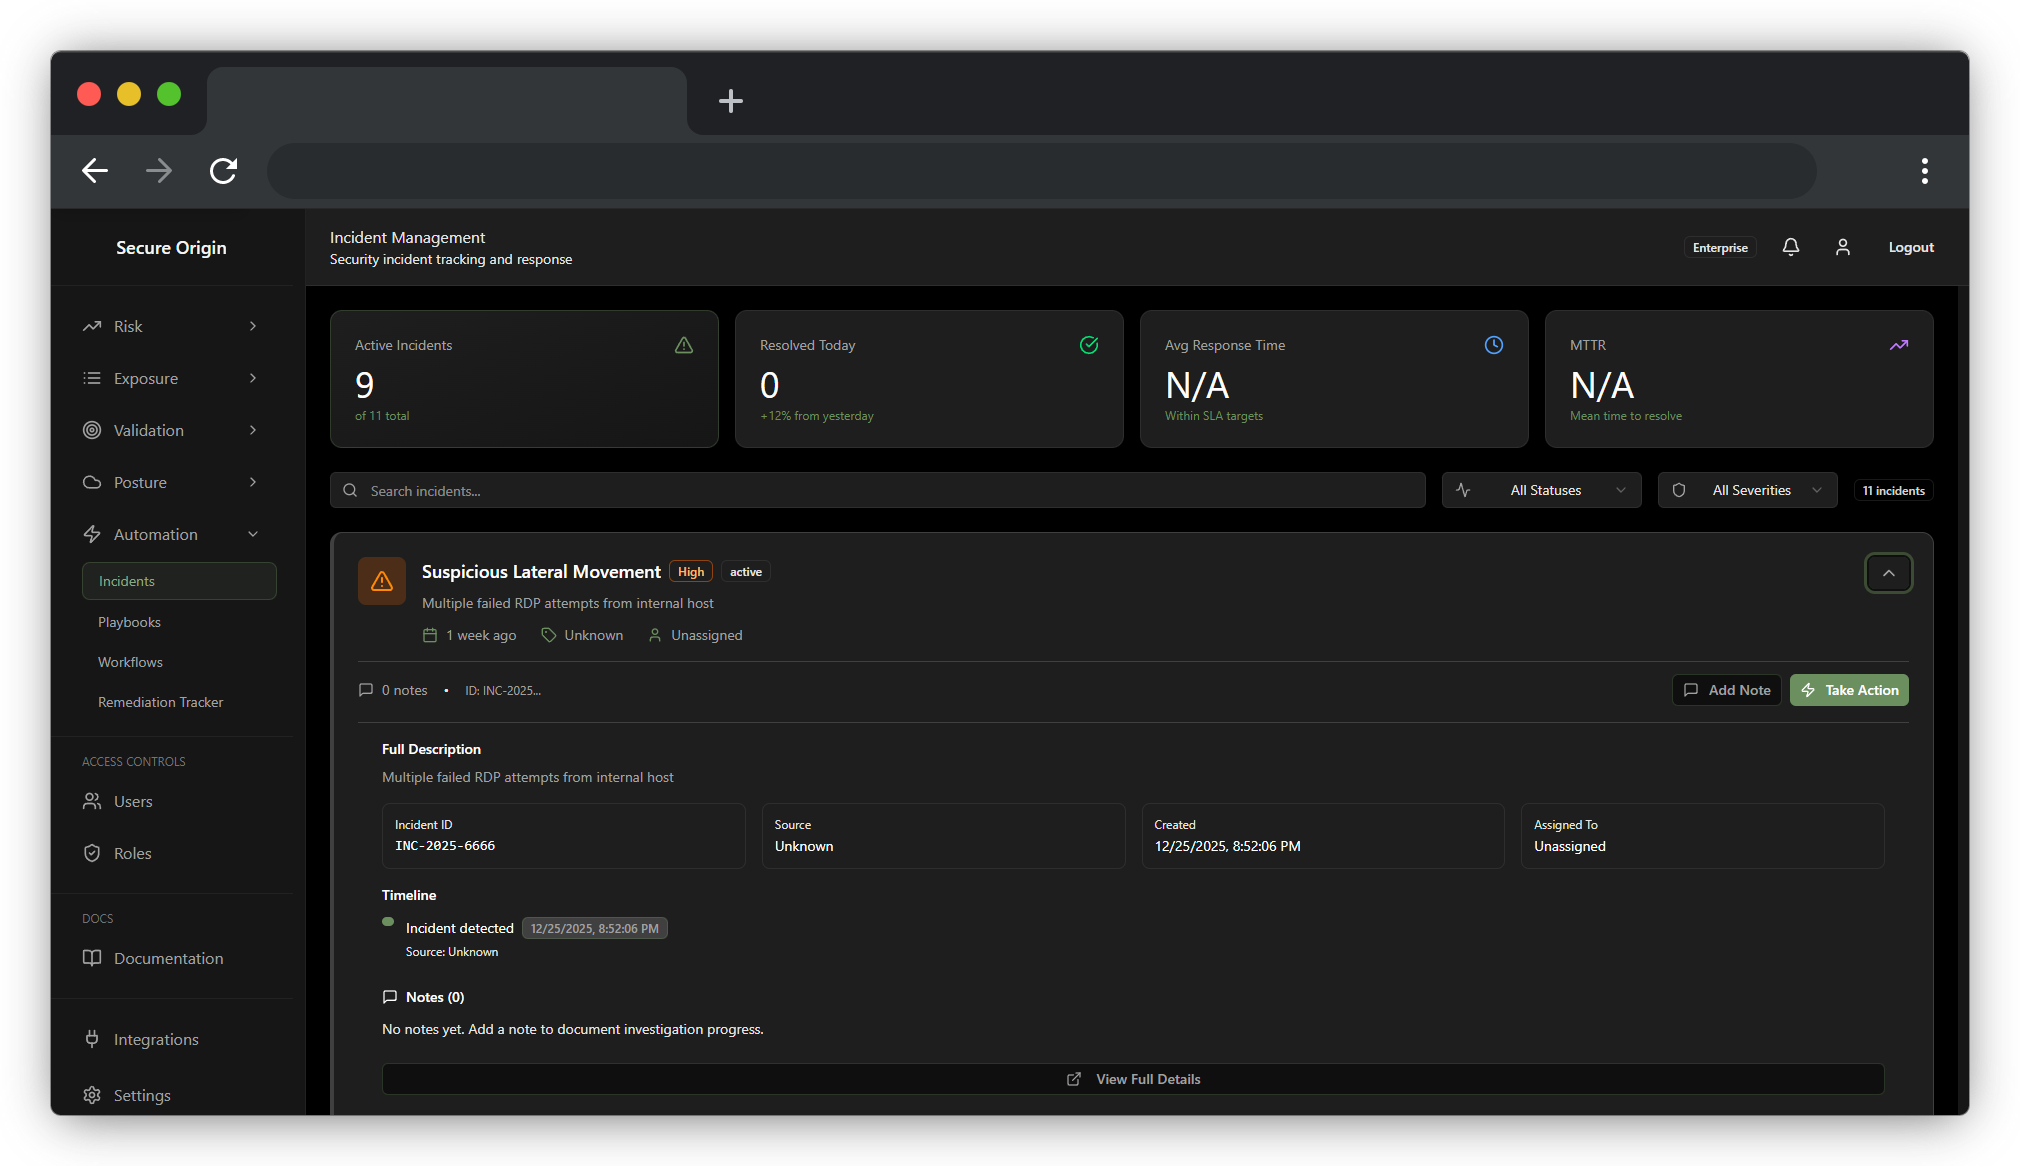
Task: Click the notifications bell icon
Action: pyautogui.click(x=1790, y=247)
